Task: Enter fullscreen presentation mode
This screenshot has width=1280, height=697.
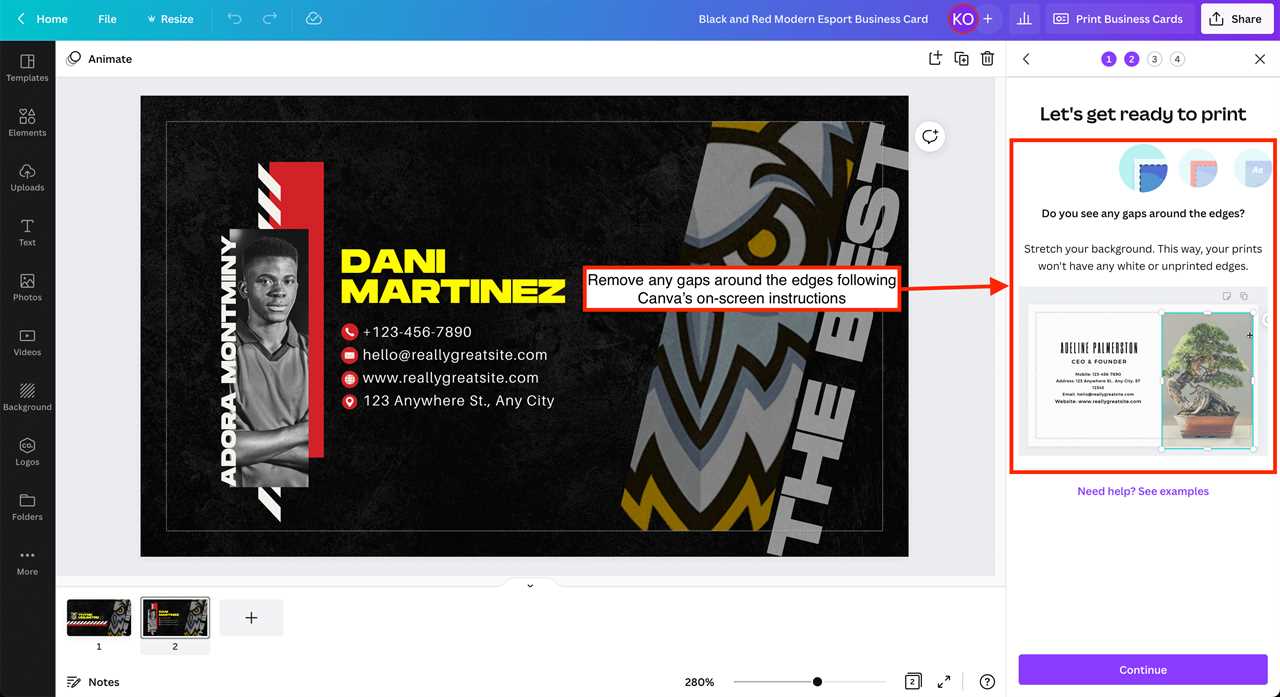Action: click(x=943, y=681)
